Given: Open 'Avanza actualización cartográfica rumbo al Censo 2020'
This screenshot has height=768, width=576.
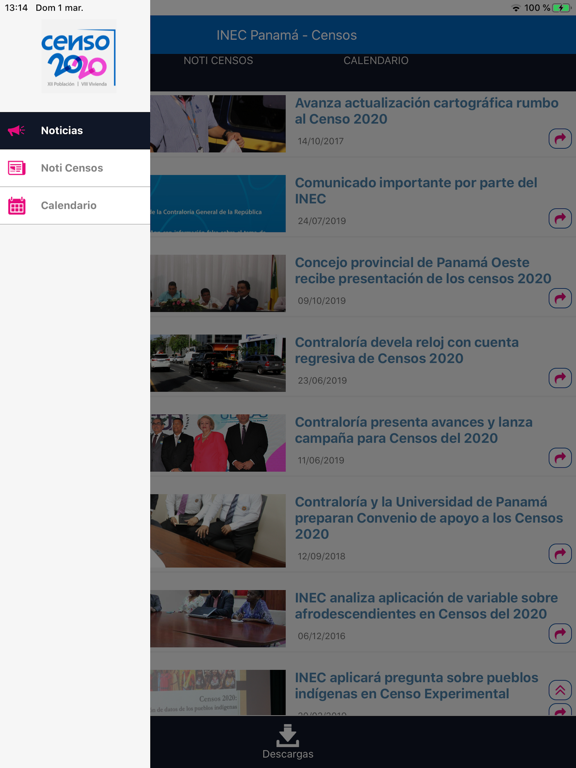Looking at the screenshot, I should 427,111.
